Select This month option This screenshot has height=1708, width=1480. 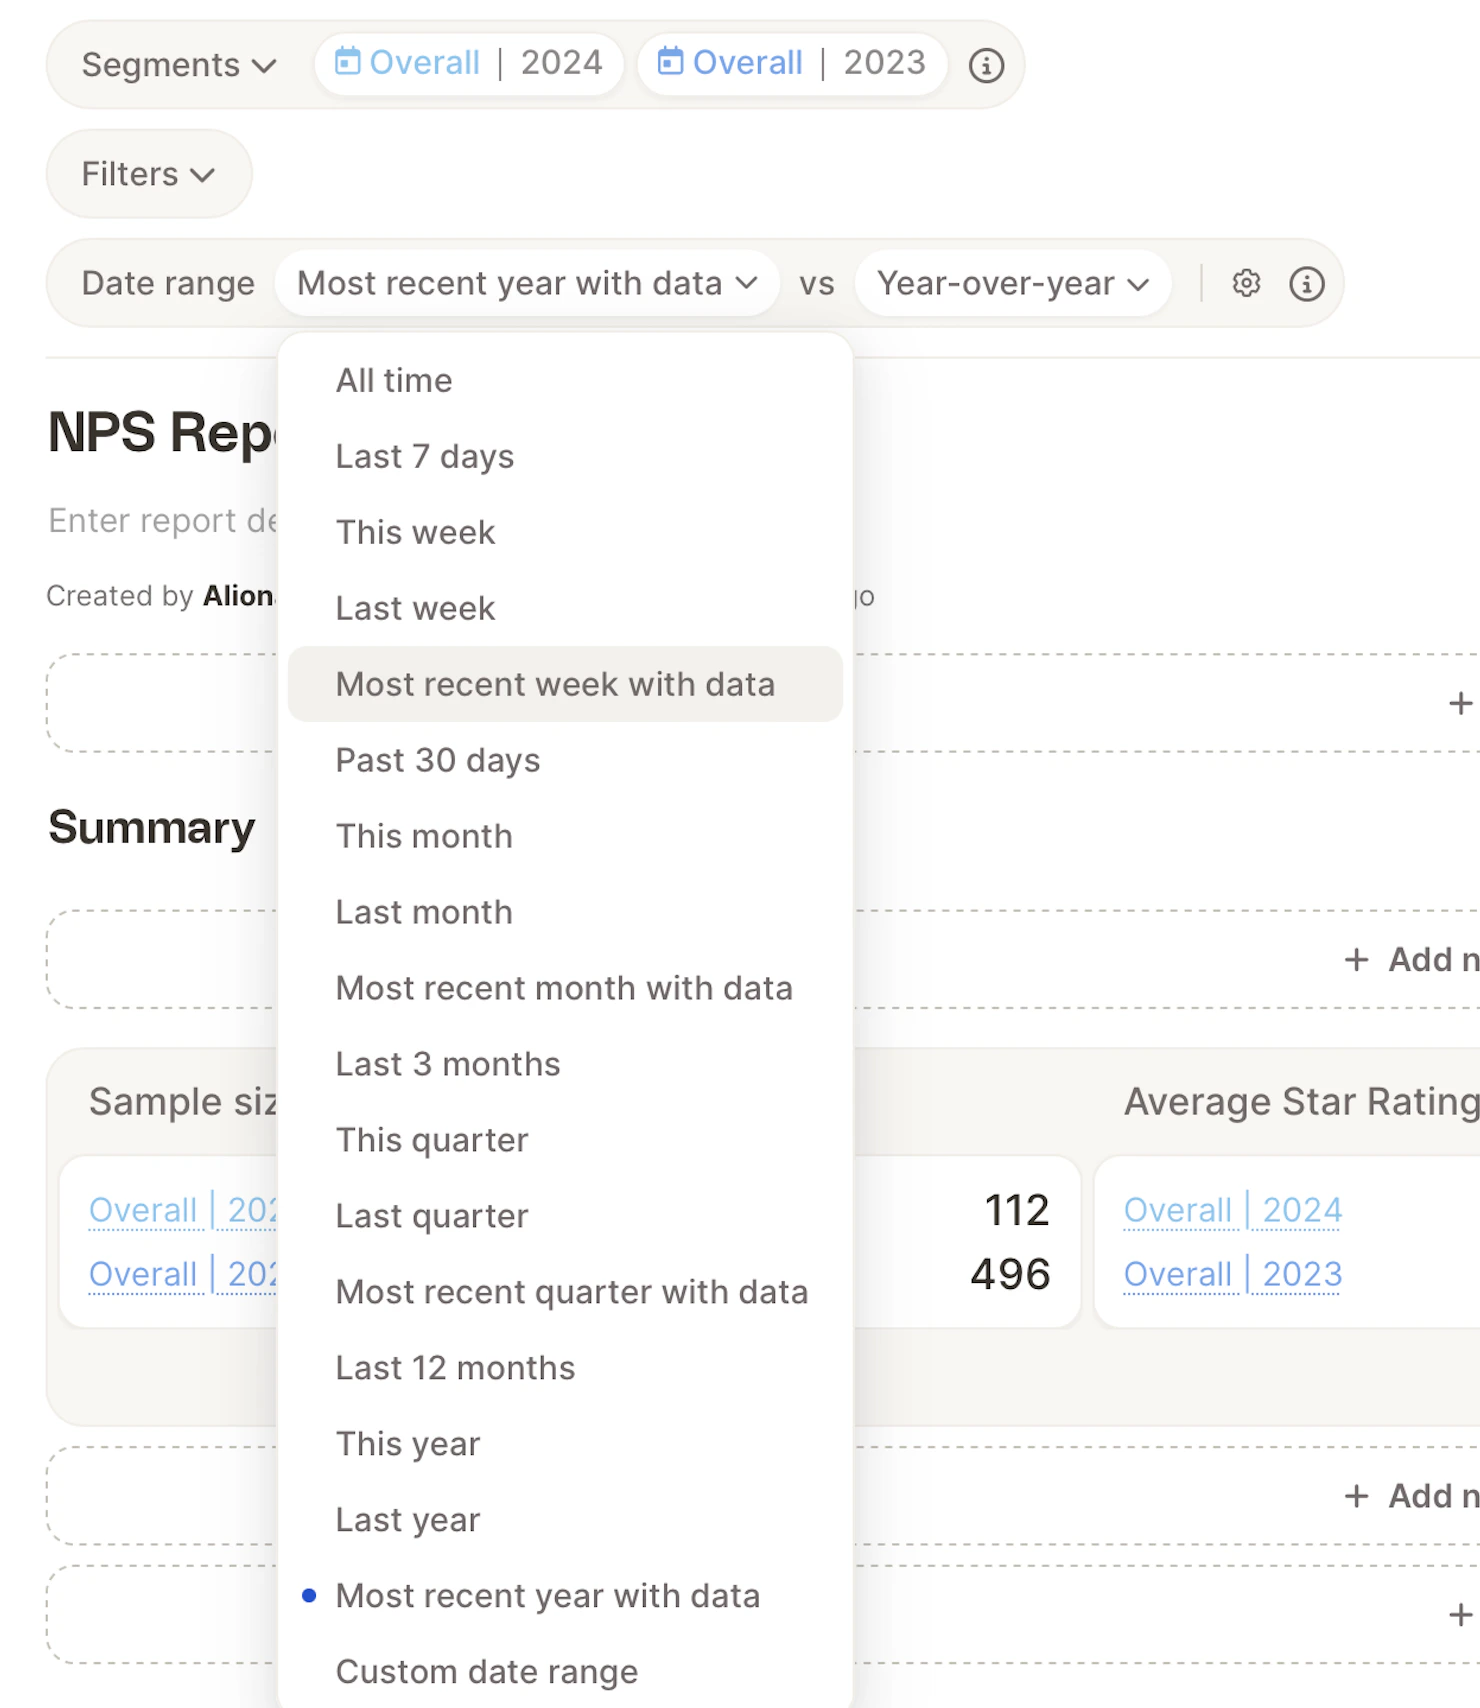tap(565, 837)
